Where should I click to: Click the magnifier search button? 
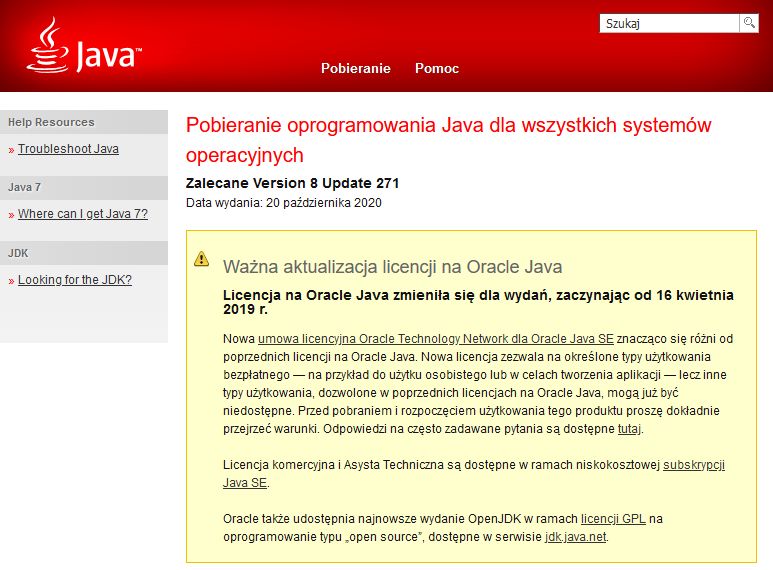point(749,23)
